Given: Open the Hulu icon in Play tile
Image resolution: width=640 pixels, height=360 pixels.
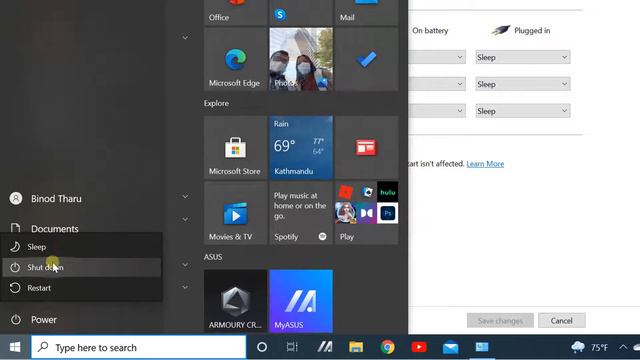Looking at the screenshot, I should (387, 192).
